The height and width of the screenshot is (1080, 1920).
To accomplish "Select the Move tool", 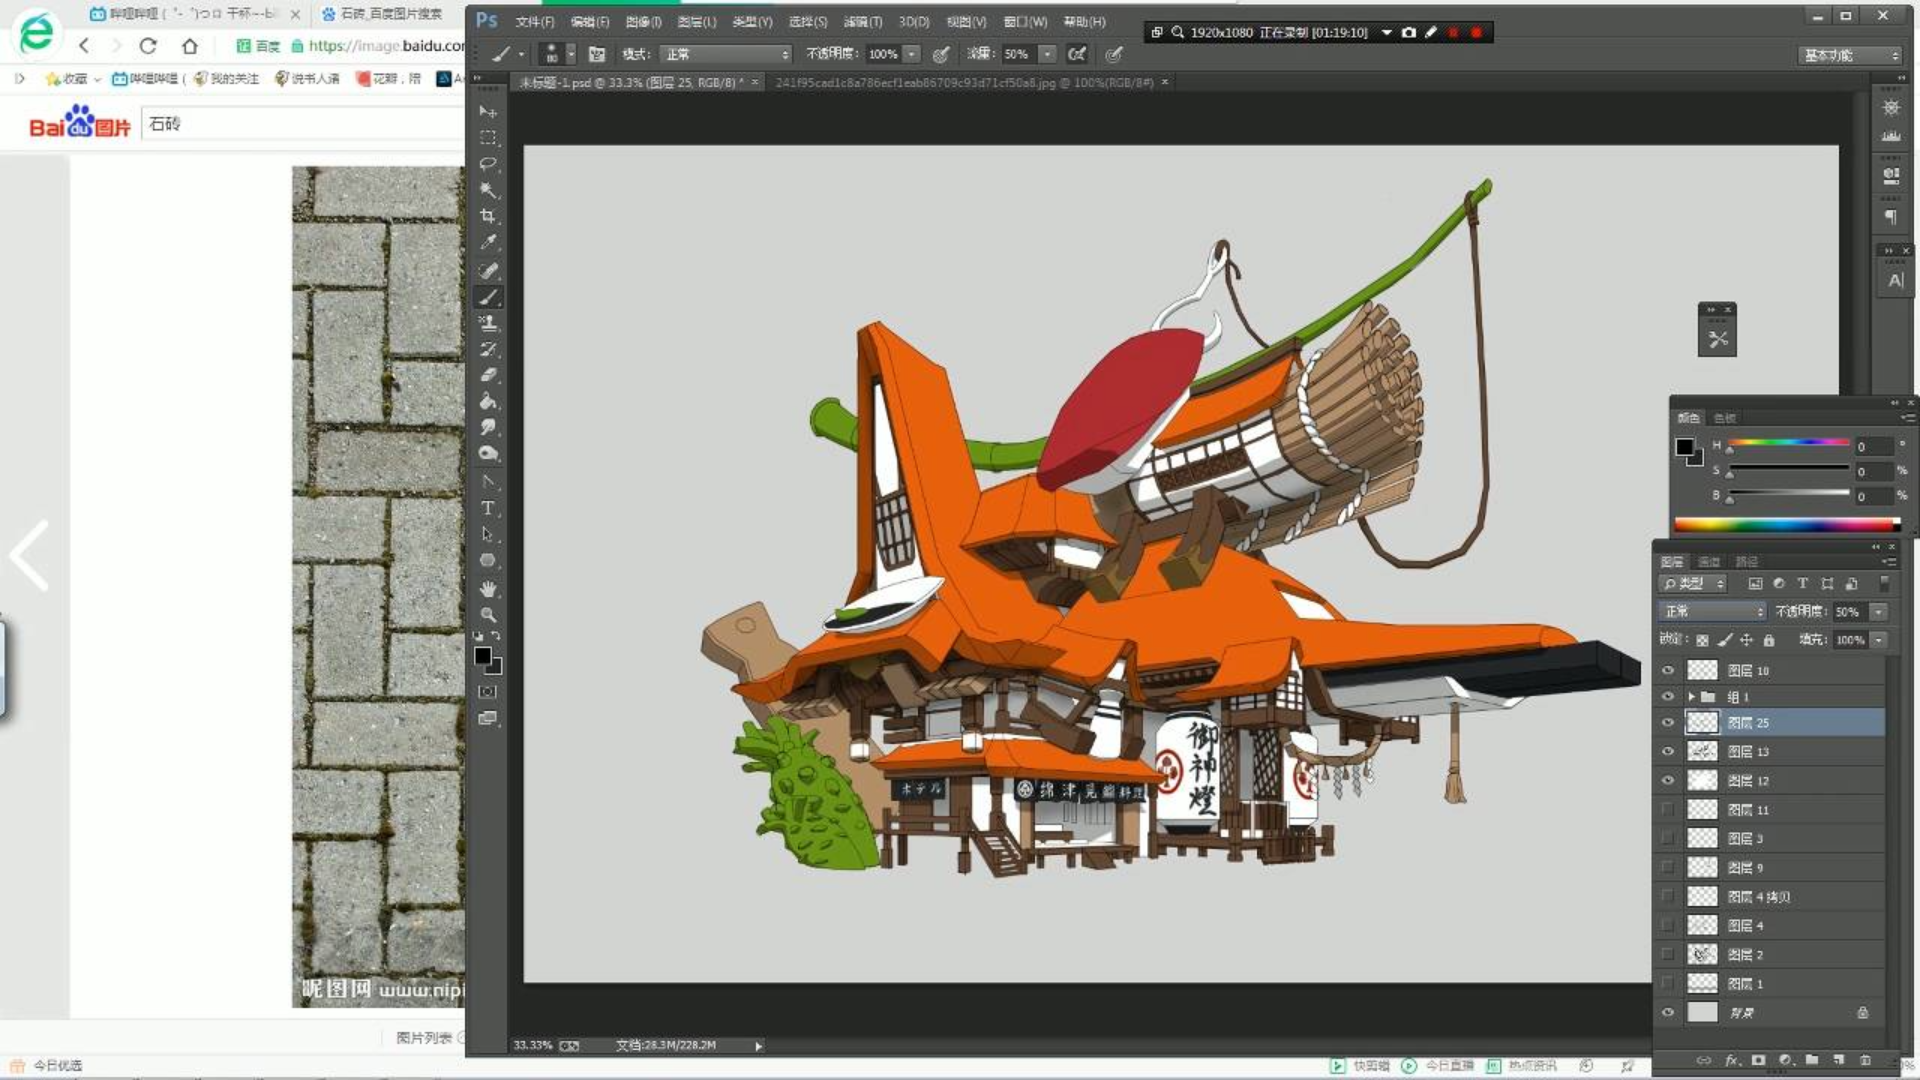I will pyautogui.click(x=488, y=111).
